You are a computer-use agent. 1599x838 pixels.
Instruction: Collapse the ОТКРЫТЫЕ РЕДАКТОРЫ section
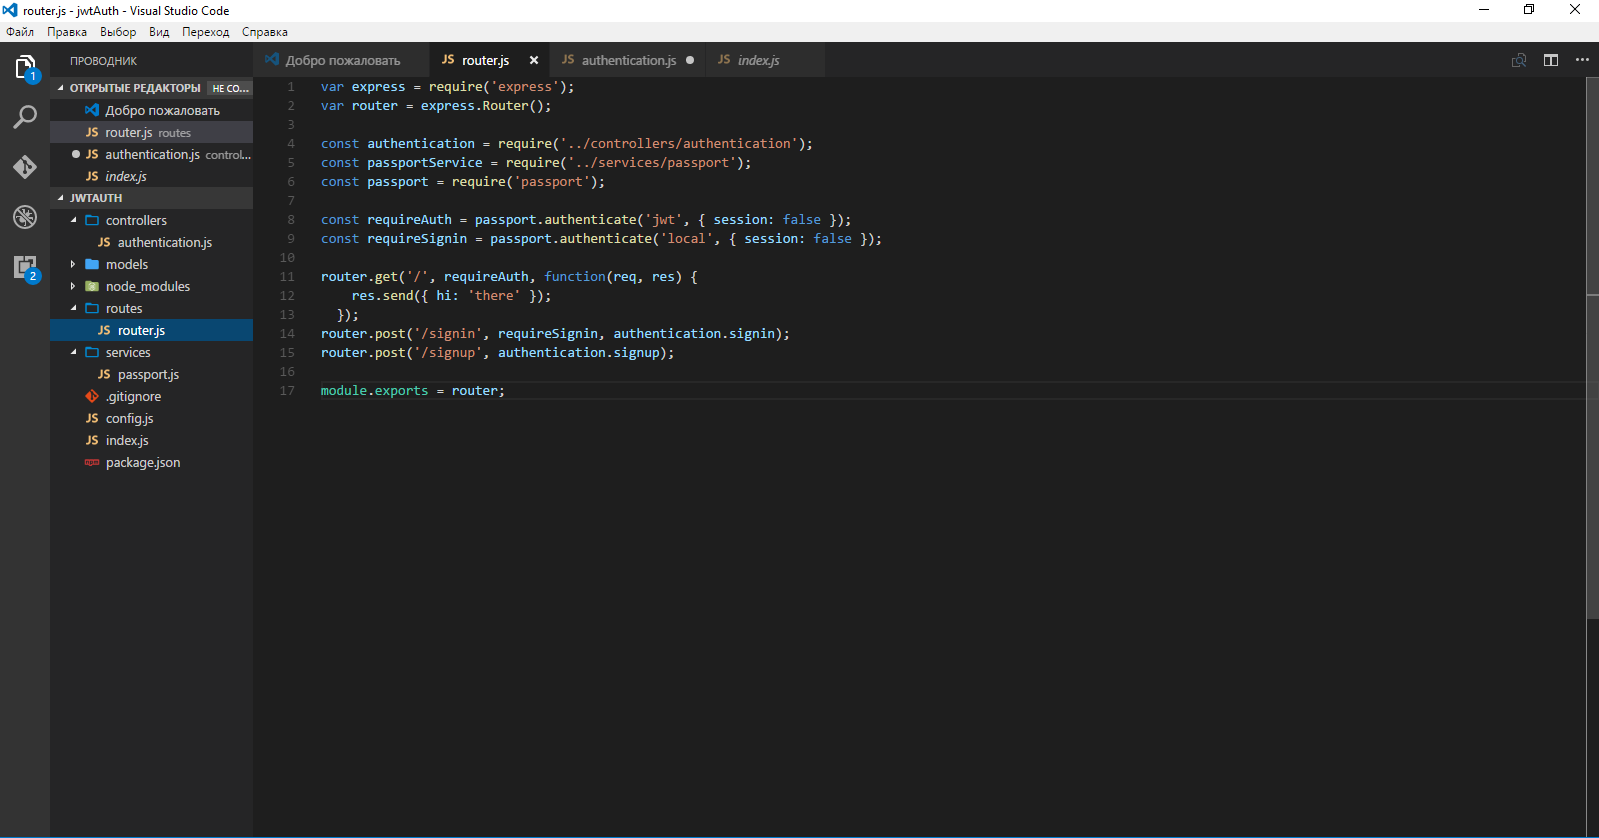click(x=61, y=88)
